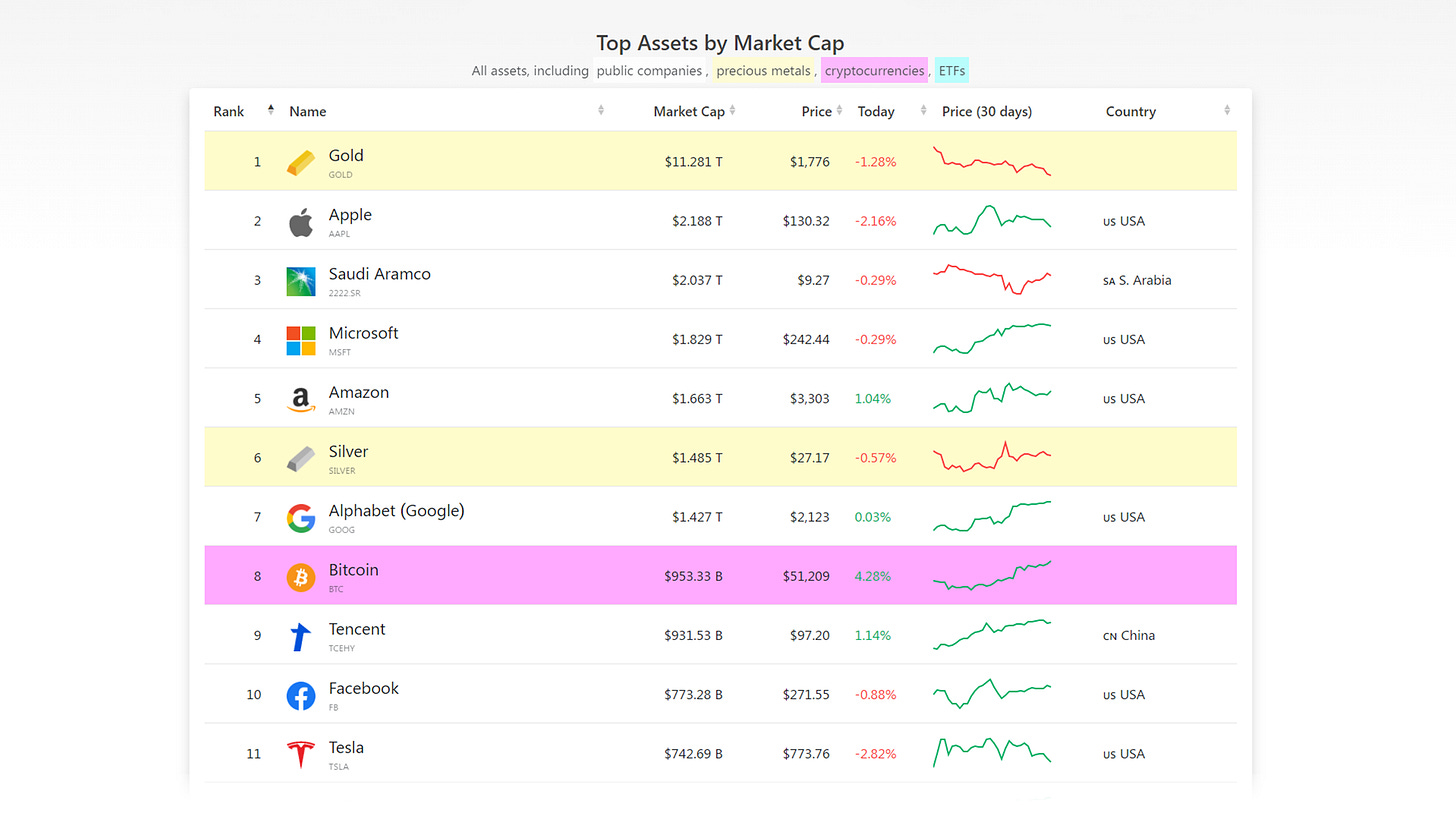Click Alphabet's 0.03% change value
The image size is (1456, 819).
point(873,518)
